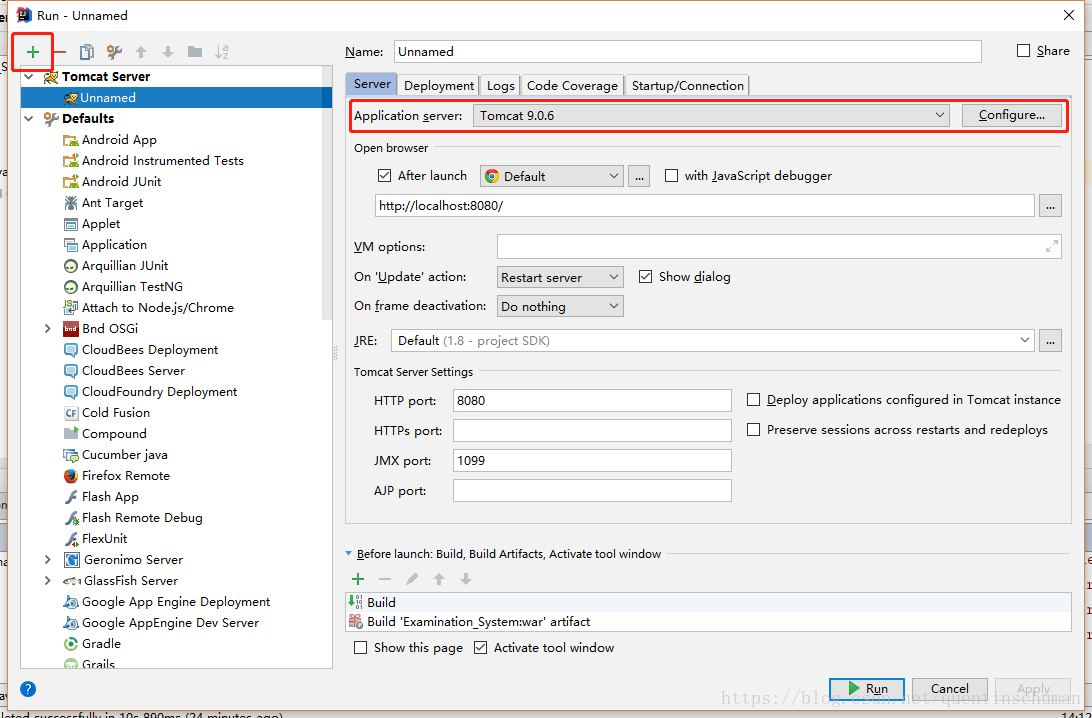
Task: Switch to the Server tab
Action: click(x=372, y=84)
